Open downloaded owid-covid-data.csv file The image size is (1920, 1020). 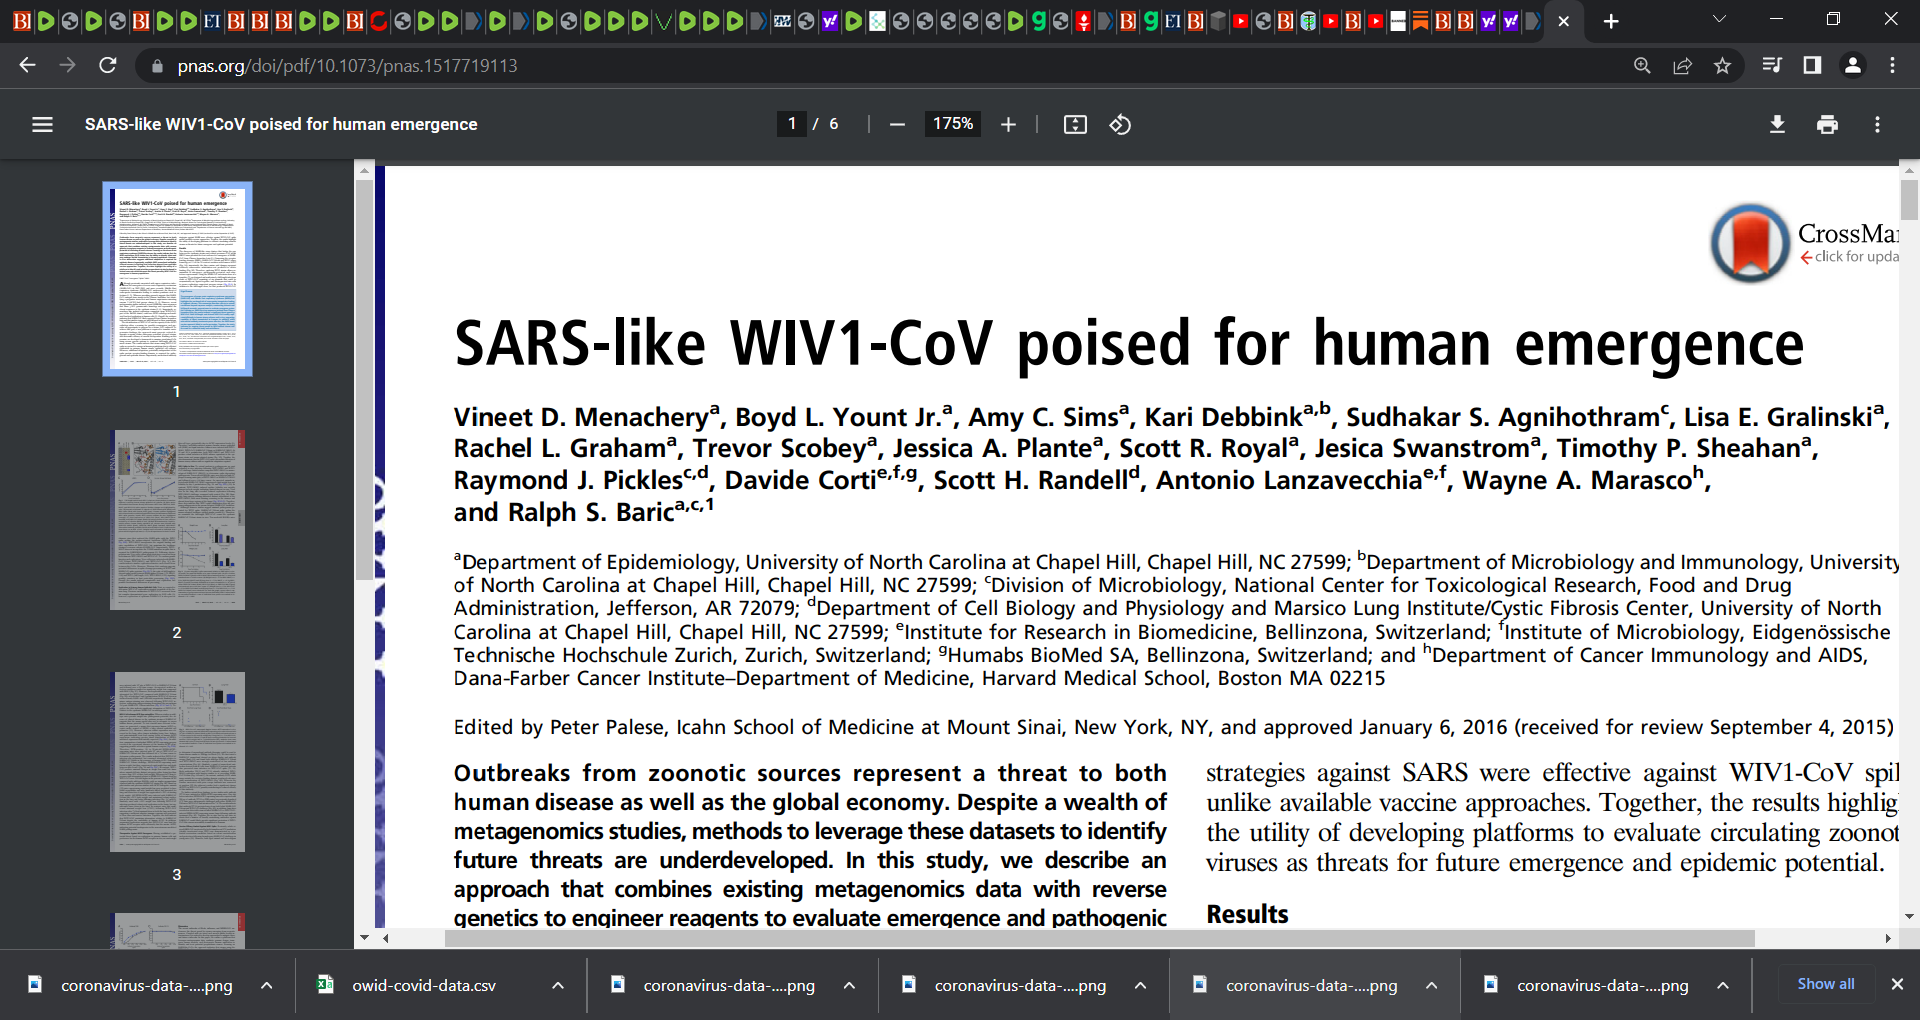click(423, 985)
